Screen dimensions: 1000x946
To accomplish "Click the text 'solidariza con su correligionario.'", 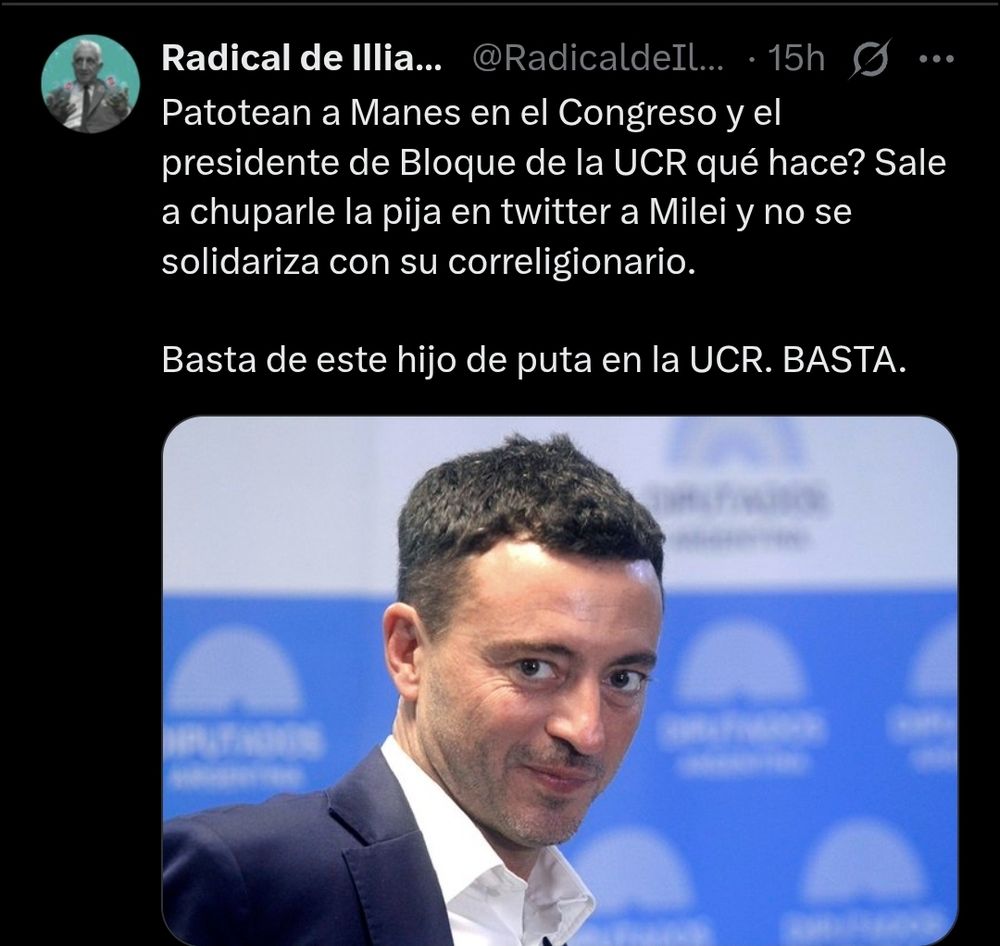I will pyautogui.click(x=428, y=261).
